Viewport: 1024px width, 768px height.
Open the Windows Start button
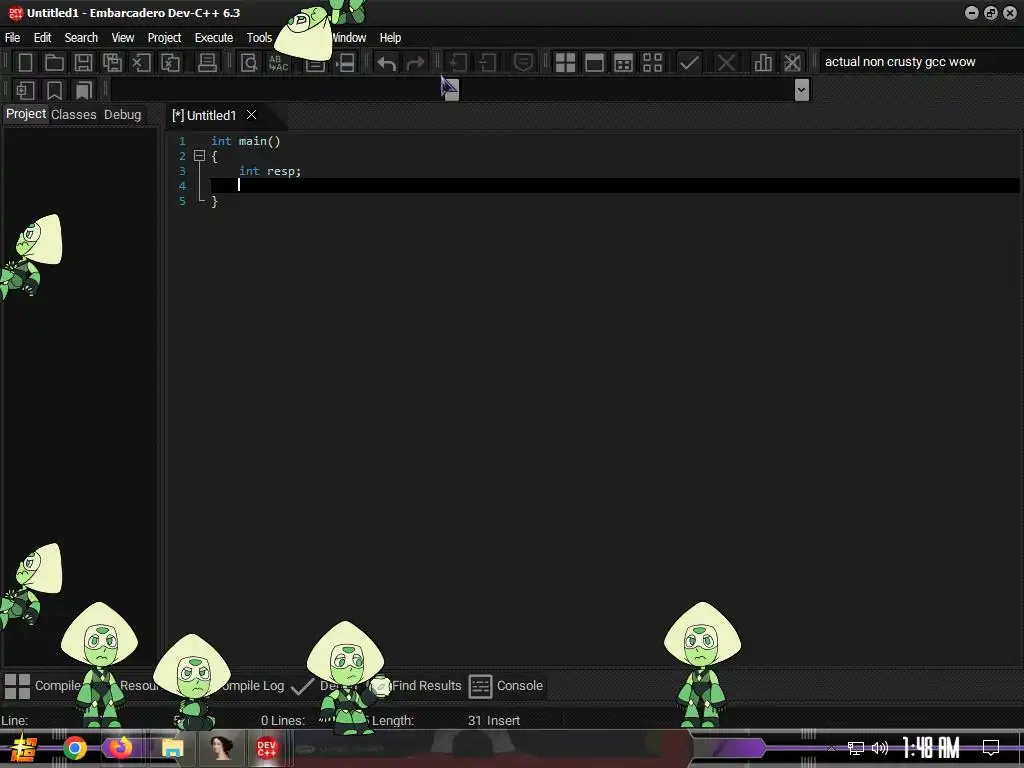click(x=23, y=748)
